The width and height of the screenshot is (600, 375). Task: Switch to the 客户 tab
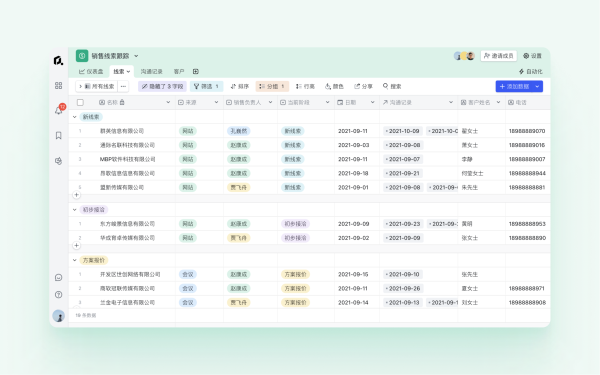pyautogui.click(x=179, y=72)
